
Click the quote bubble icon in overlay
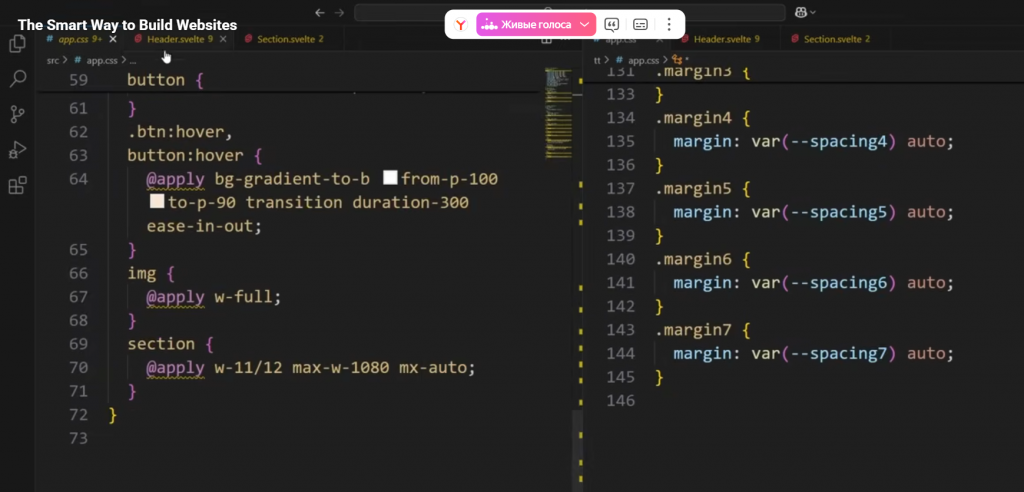tap(612, 24)
